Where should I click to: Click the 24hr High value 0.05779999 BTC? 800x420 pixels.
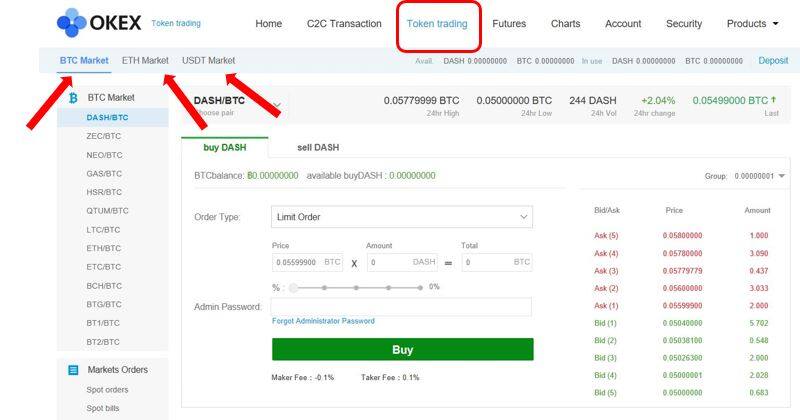pyautogui.click(x=421, y=101)
